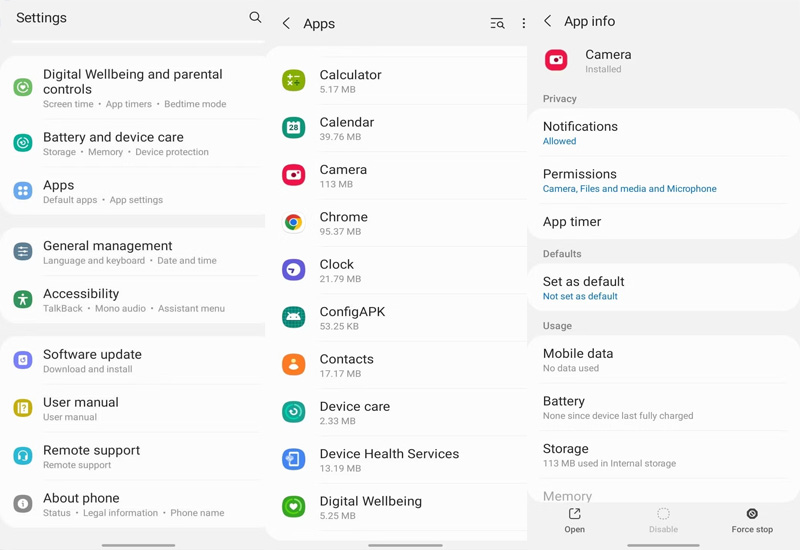The width and height of the screenshot is (800, 550).
Task: Tap the Calculator app icon
Action: [294, 81]
